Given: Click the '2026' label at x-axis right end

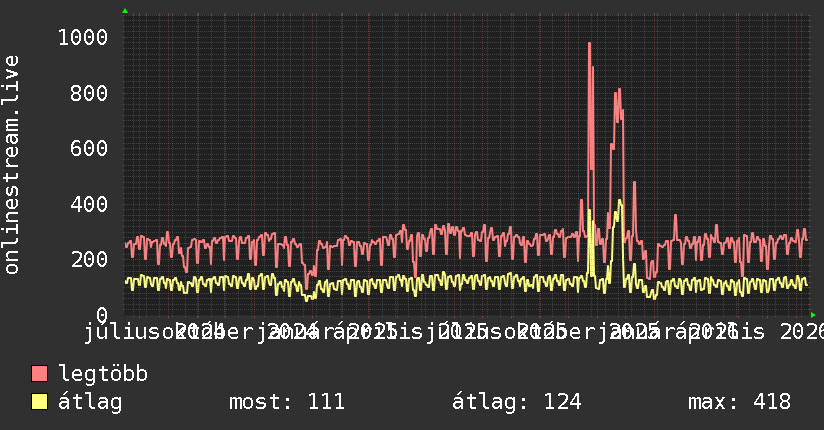Looking at the screenshot, I should pyautogui.click(x=802, y=332).
